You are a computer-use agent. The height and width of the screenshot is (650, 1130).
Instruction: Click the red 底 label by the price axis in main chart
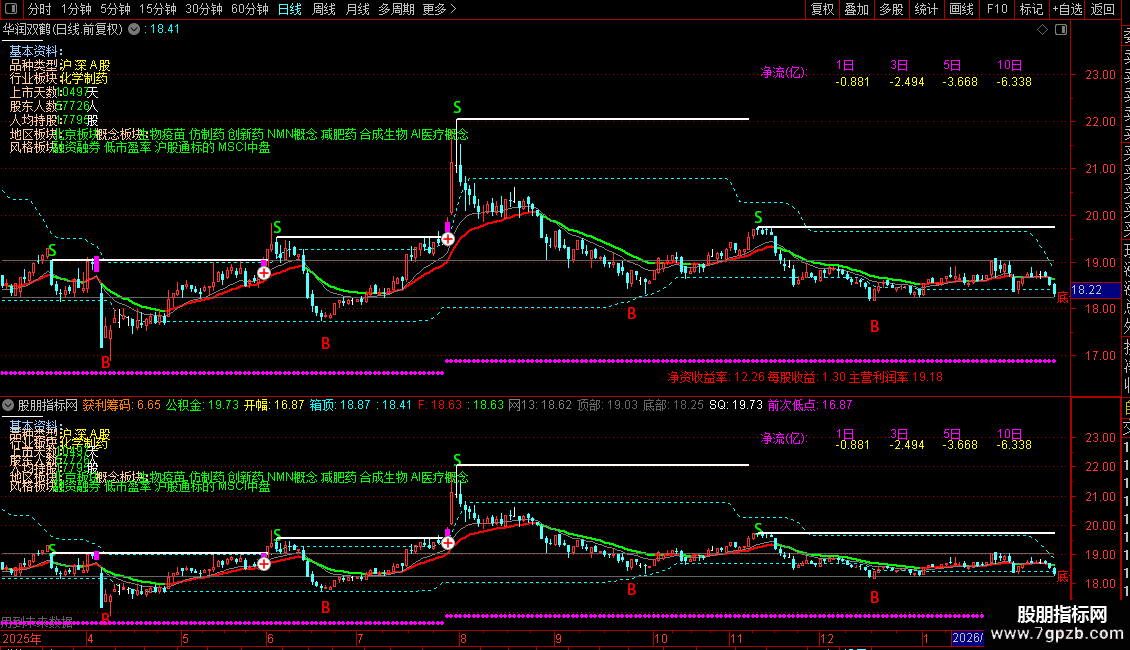(x=1062, y=297)
